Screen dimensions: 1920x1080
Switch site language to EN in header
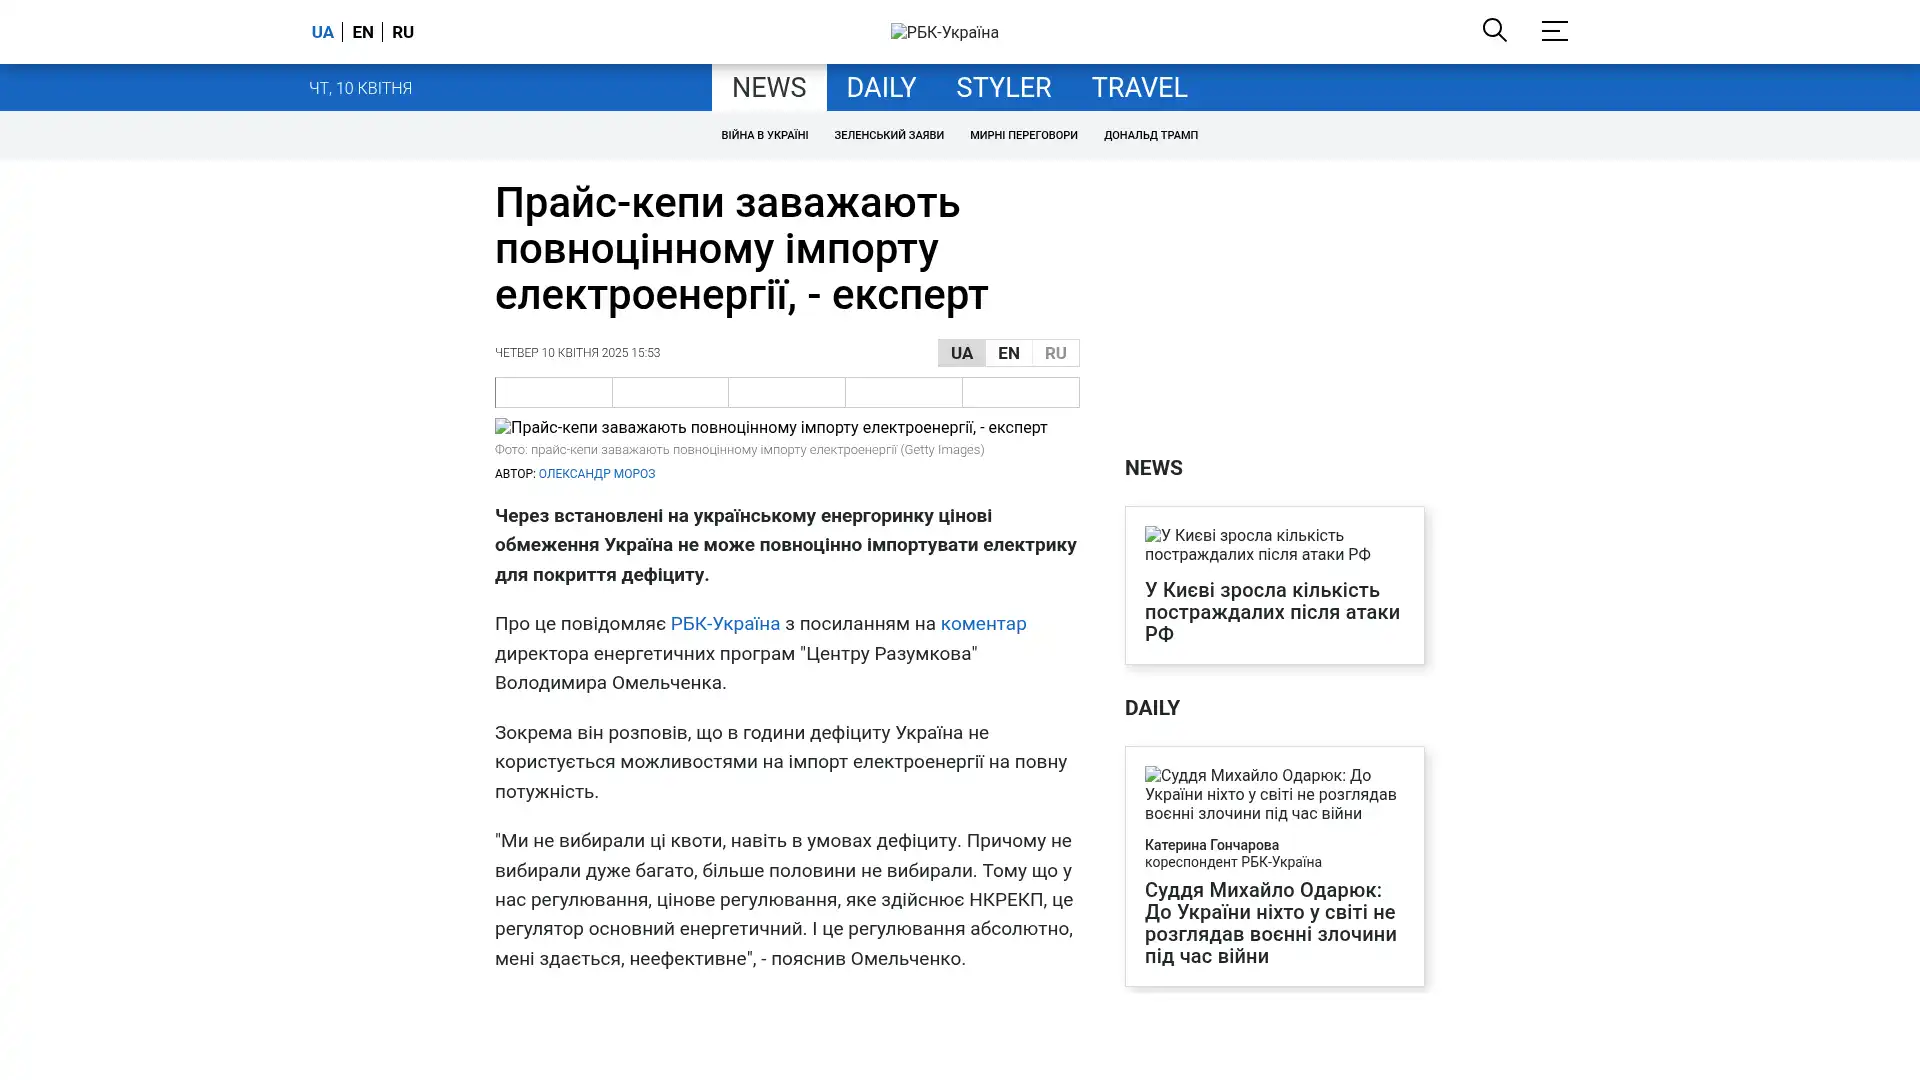363,32
